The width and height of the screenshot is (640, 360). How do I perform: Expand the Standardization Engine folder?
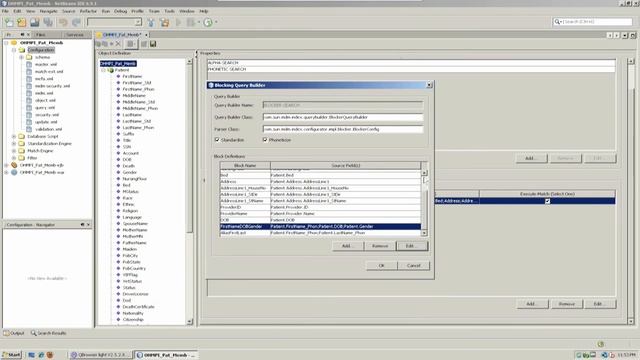[14, 144]
